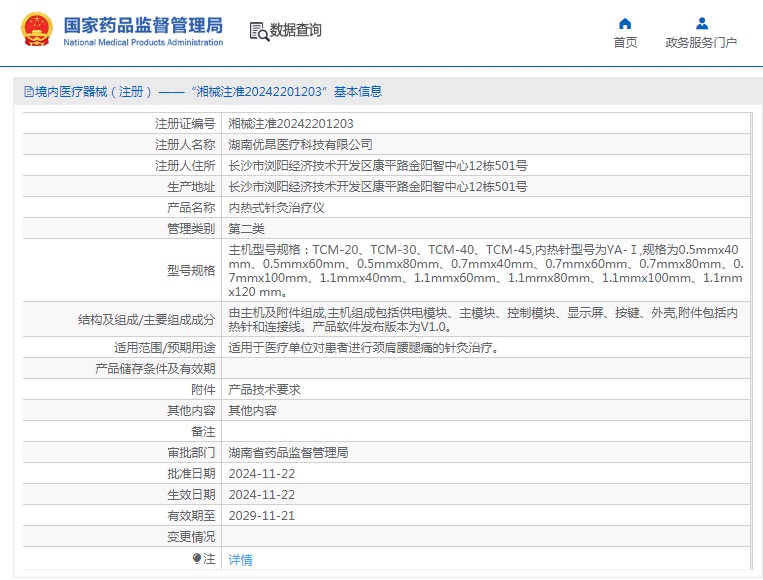This screenshot has height=580, width=763.
Task: Click the approving department 湖南省药品监督管理局
Action: pyautogui.click(x=288, y=453)
